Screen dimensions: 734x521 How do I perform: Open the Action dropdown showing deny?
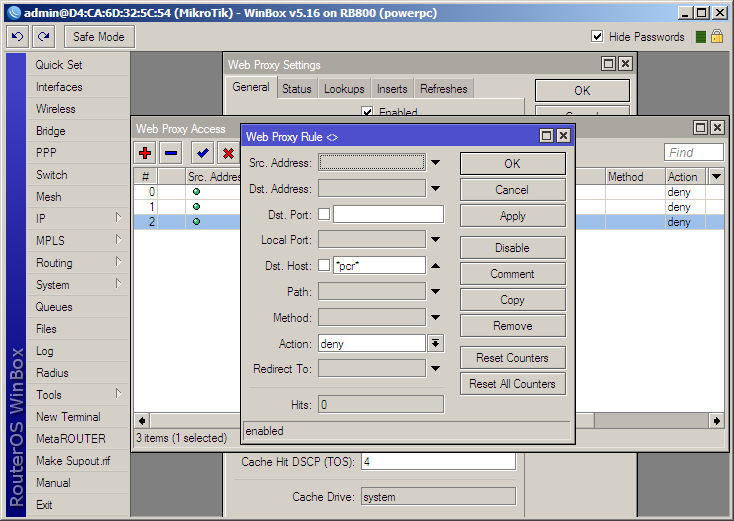coord(435,344)
